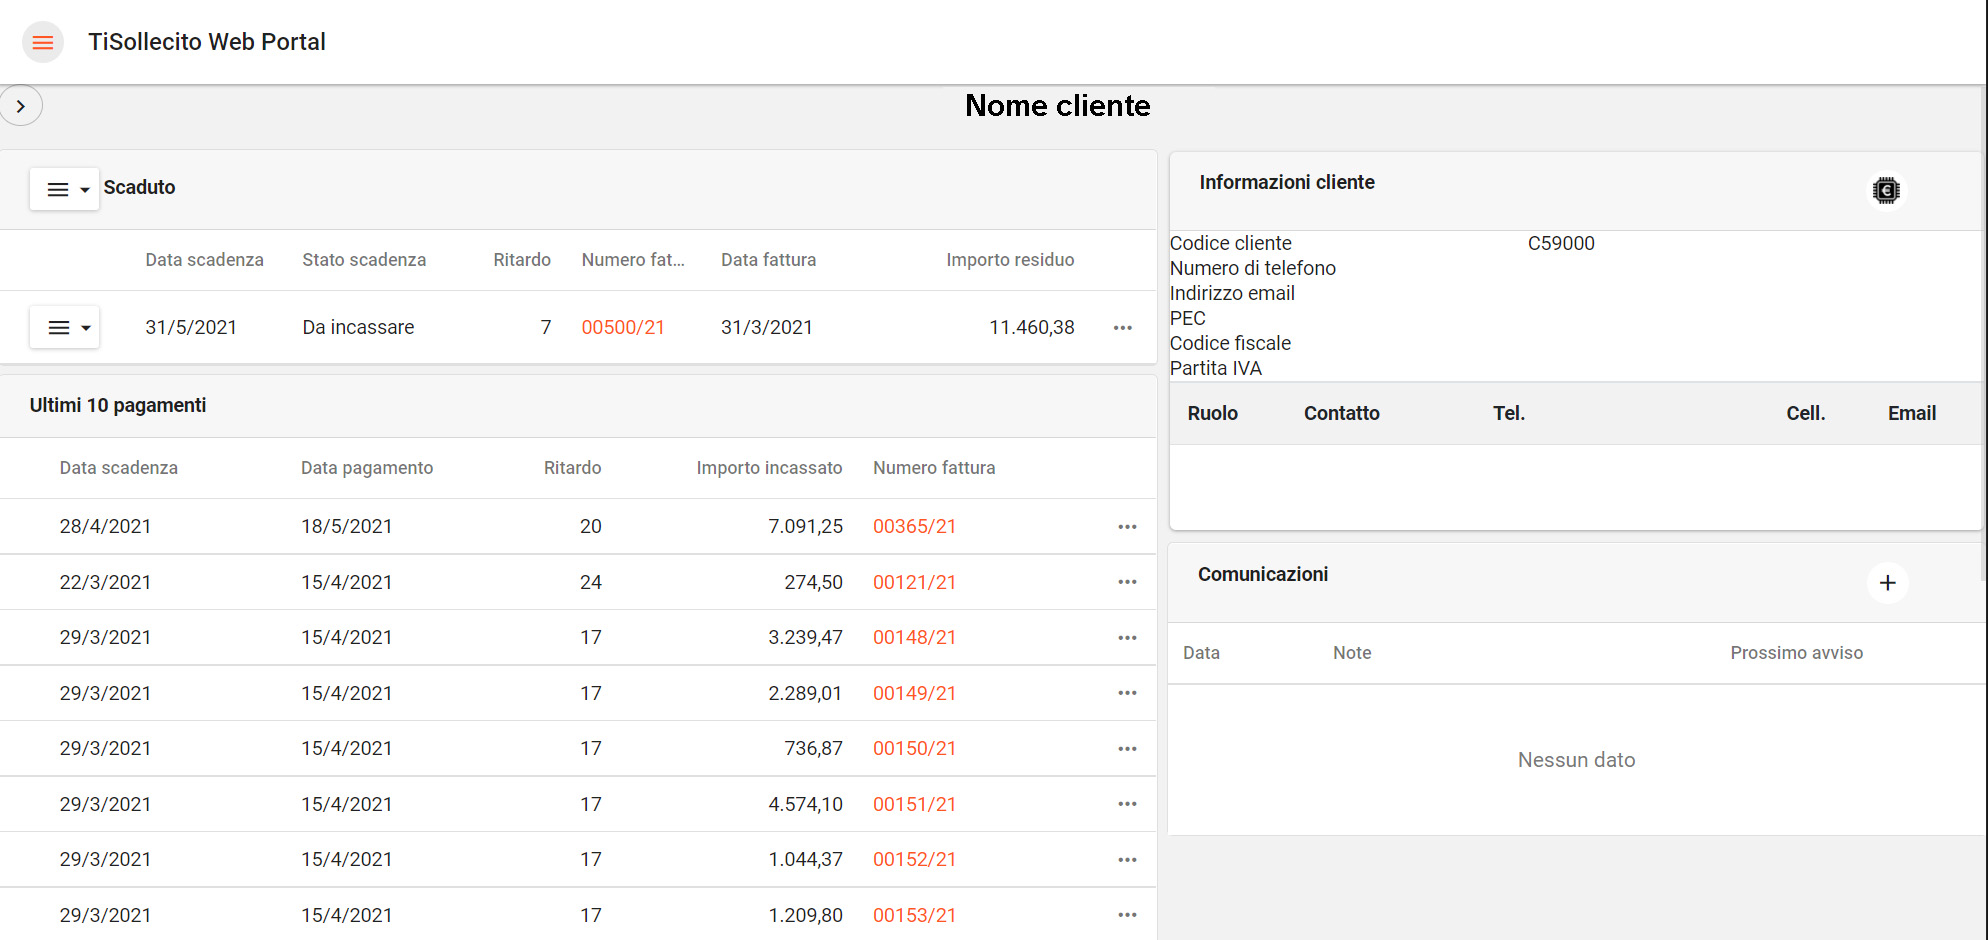Viewport: 1988px width, 940px height.
Task: Open invoice link 00149/21
Action: [914, 693]
